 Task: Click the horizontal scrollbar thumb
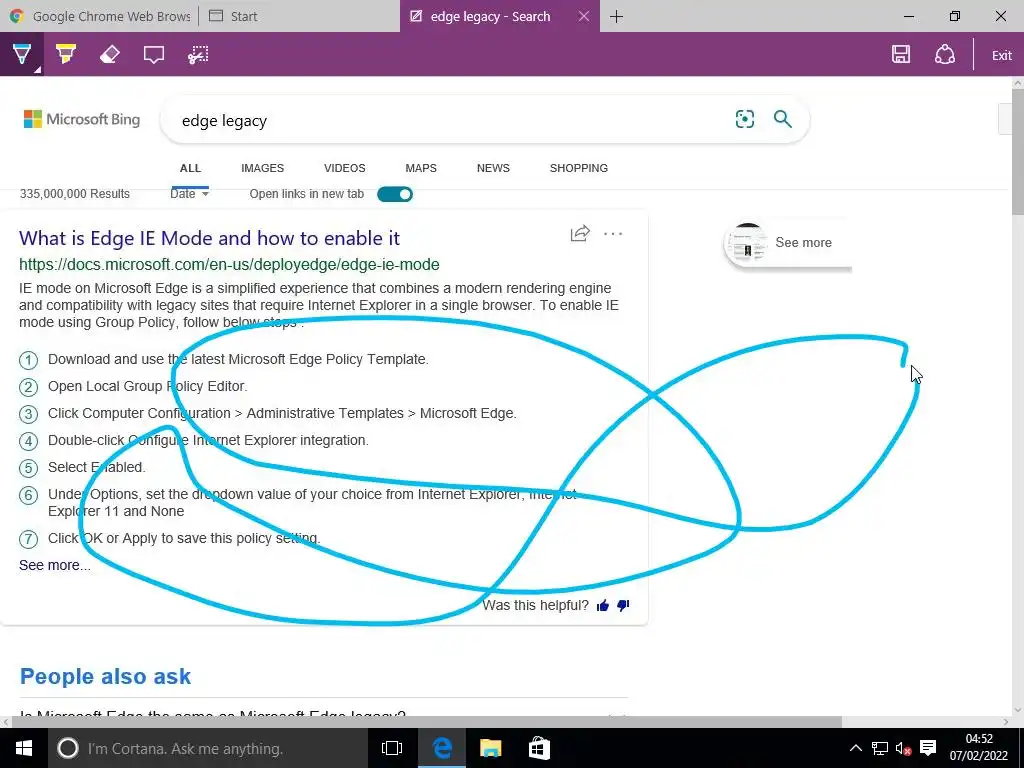426,722
